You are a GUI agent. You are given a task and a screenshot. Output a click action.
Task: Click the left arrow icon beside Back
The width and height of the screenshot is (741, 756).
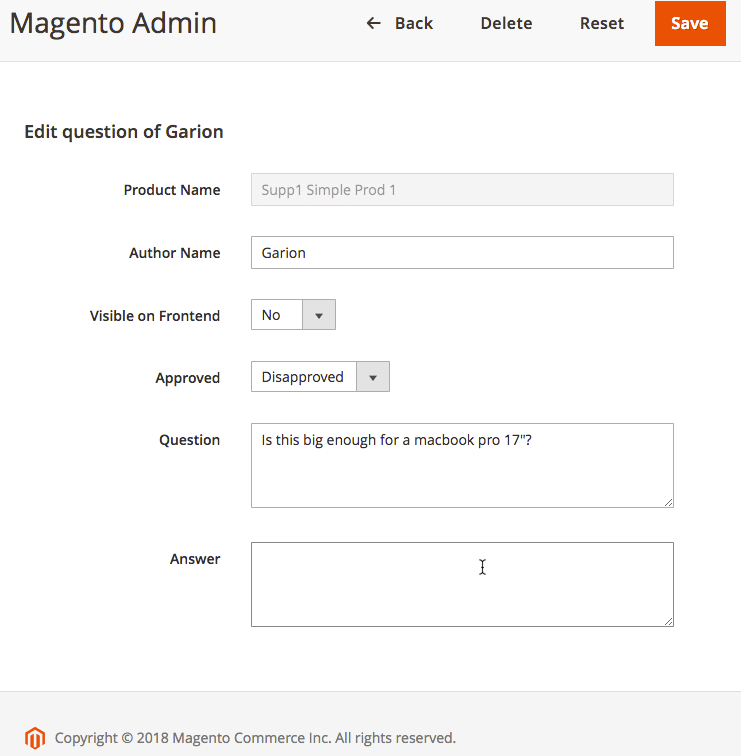(x=374, y=23)
